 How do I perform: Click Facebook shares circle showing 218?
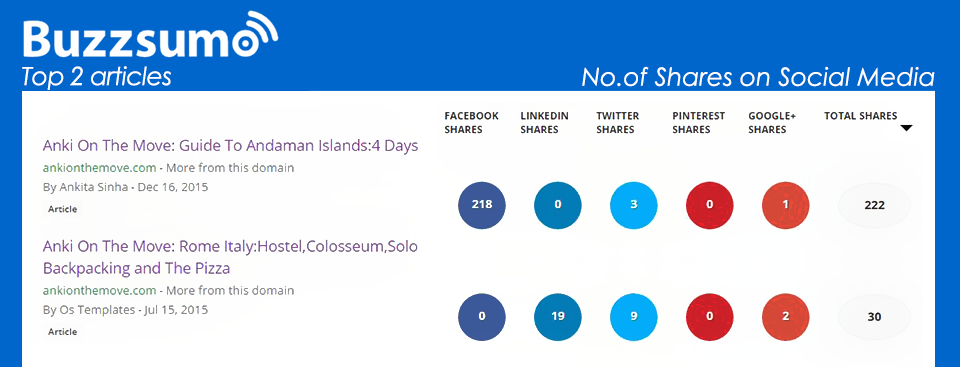482,205
